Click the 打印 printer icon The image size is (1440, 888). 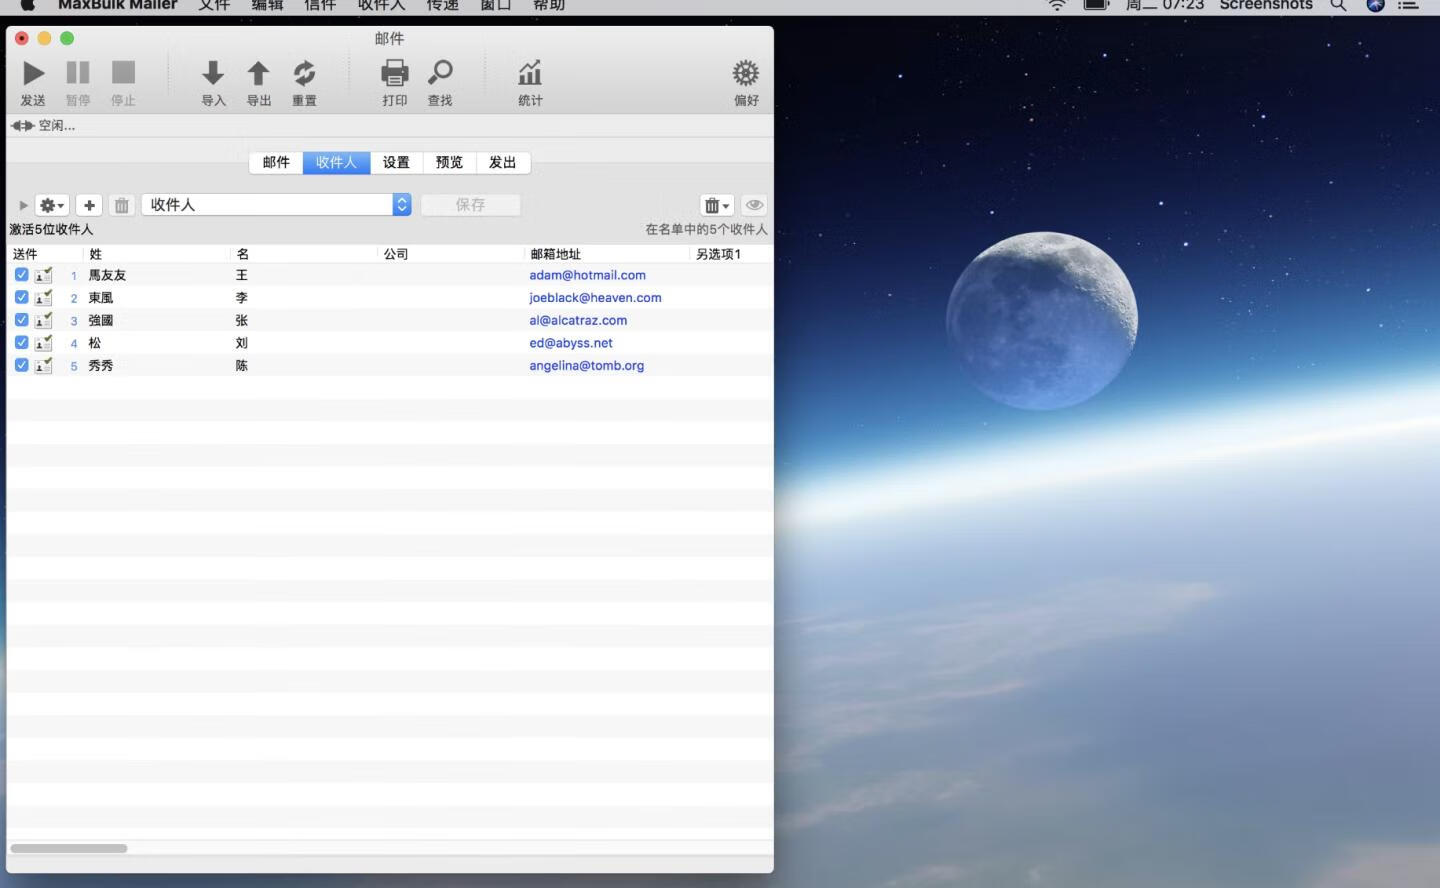click(x=395, y=73)
